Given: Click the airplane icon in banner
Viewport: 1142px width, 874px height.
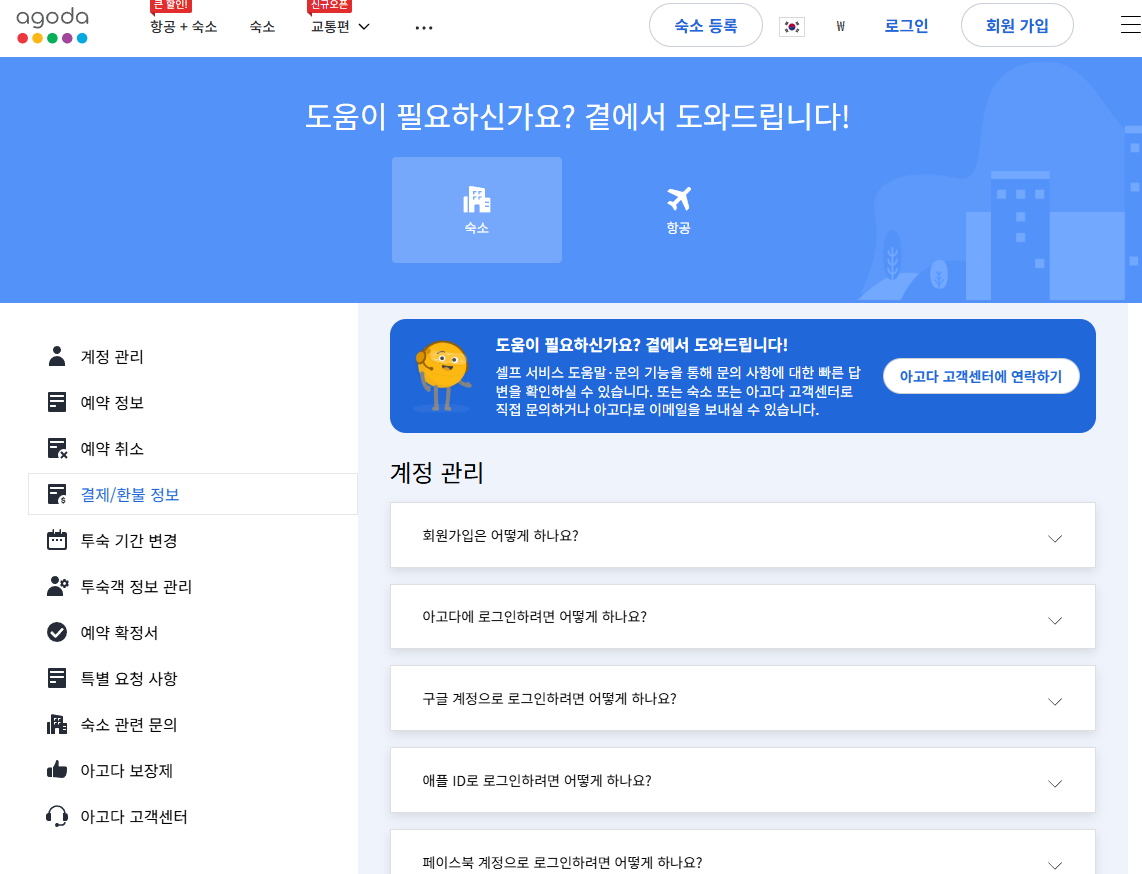Looking at the screenshot, I should pyautogui.click(x=679, y=198).
